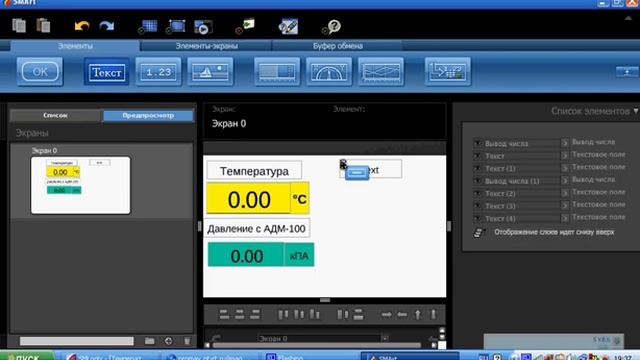
Task: Select the last element tool in the ribbon
Action: tap(448, 72)
